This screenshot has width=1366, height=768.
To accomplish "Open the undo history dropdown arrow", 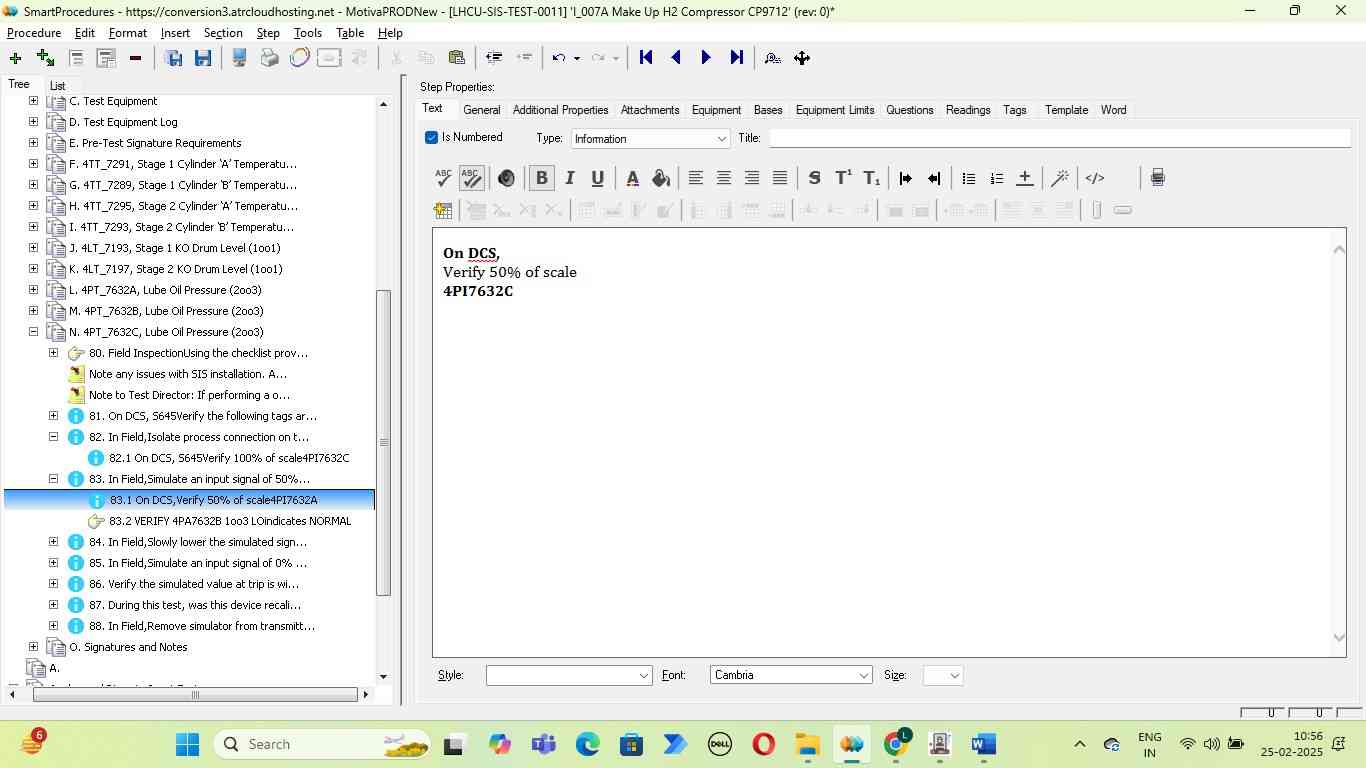I will (577, 58).
